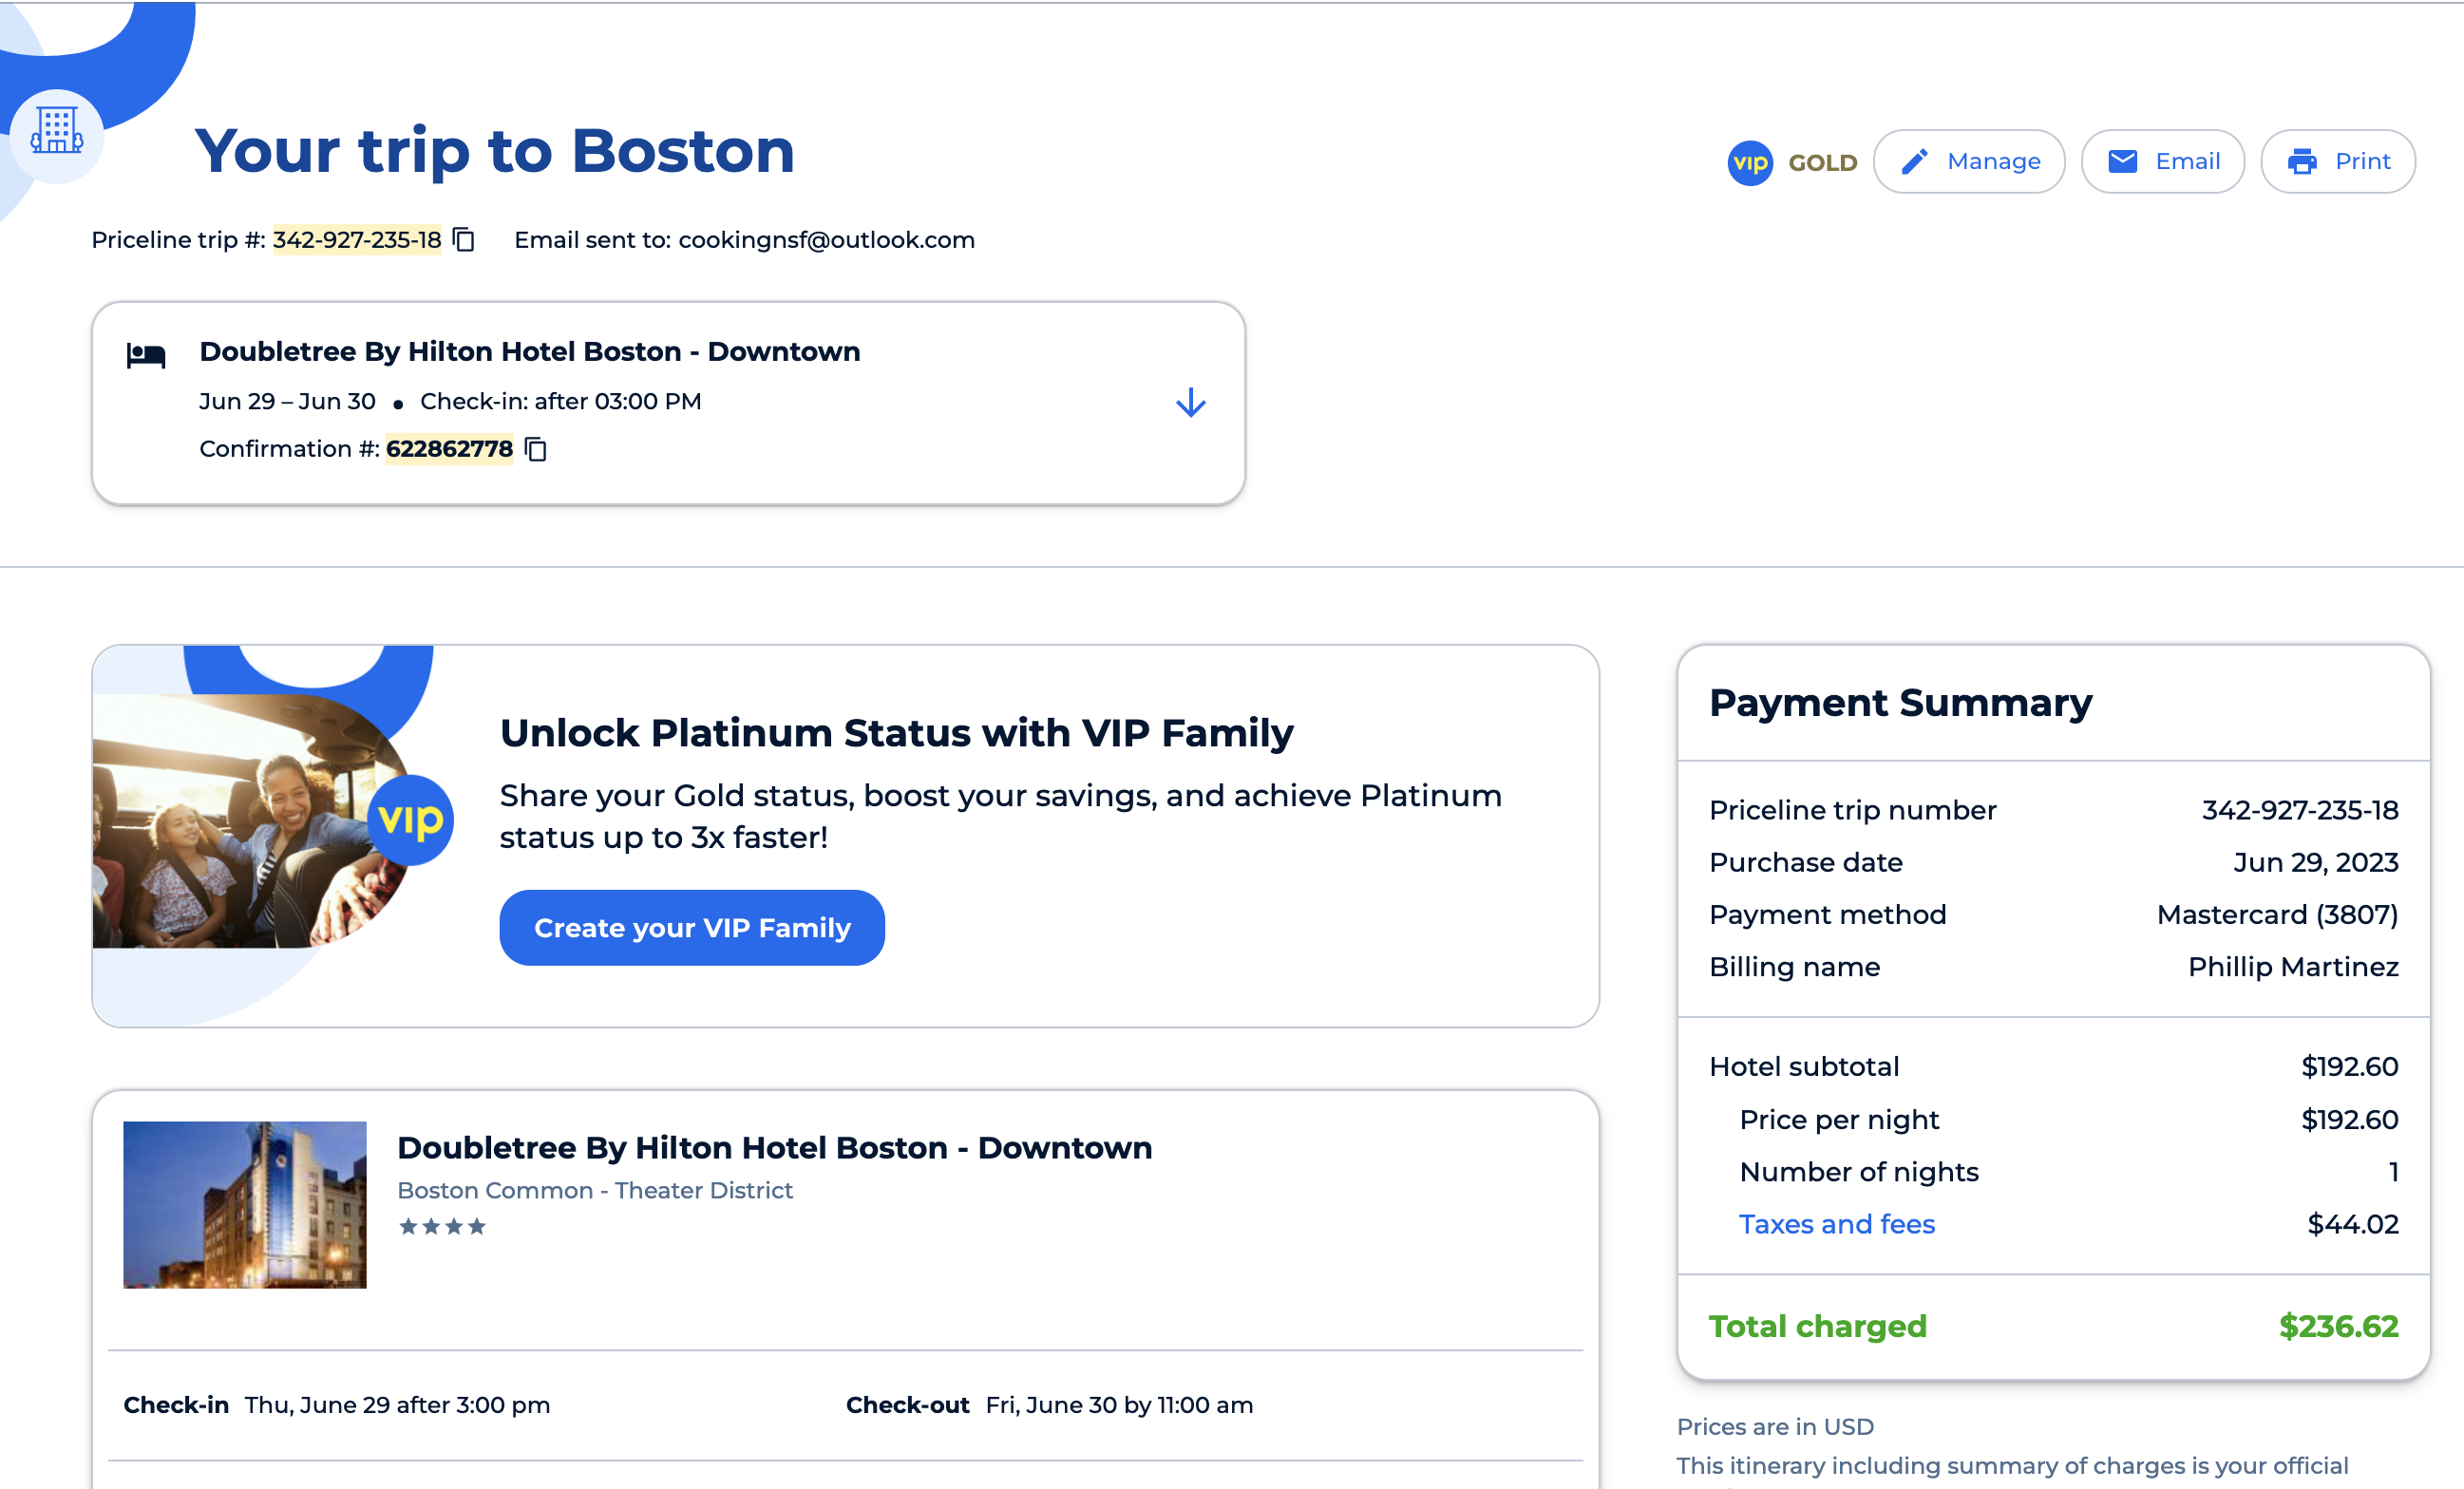Click the bed icon in the hotel card
The image size is (2464, 1489).
point(146,355)
